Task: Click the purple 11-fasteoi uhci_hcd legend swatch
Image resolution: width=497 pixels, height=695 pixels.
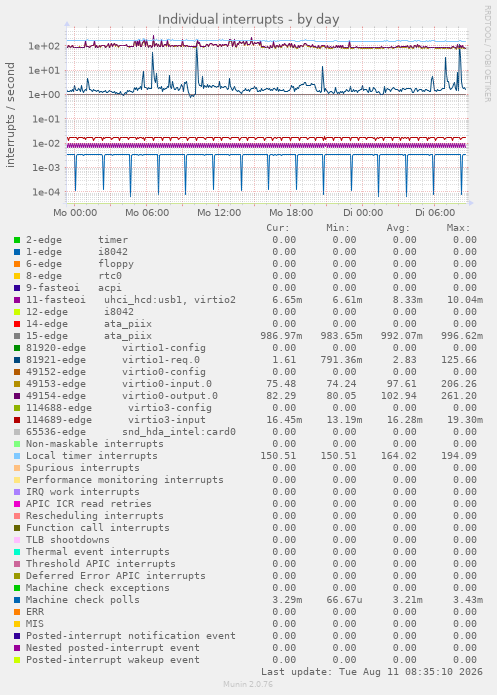Action: point(17,300)
